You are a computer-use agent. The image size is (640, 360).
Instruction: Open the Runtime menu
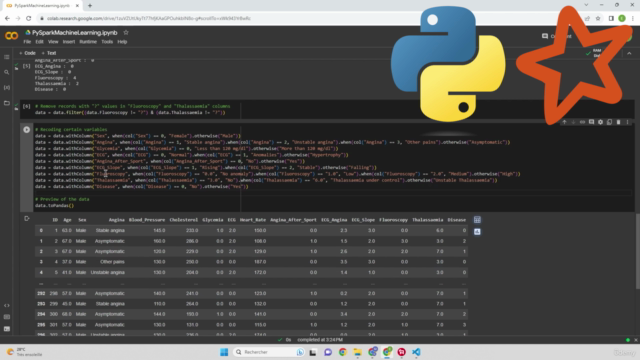click(88, 42)
